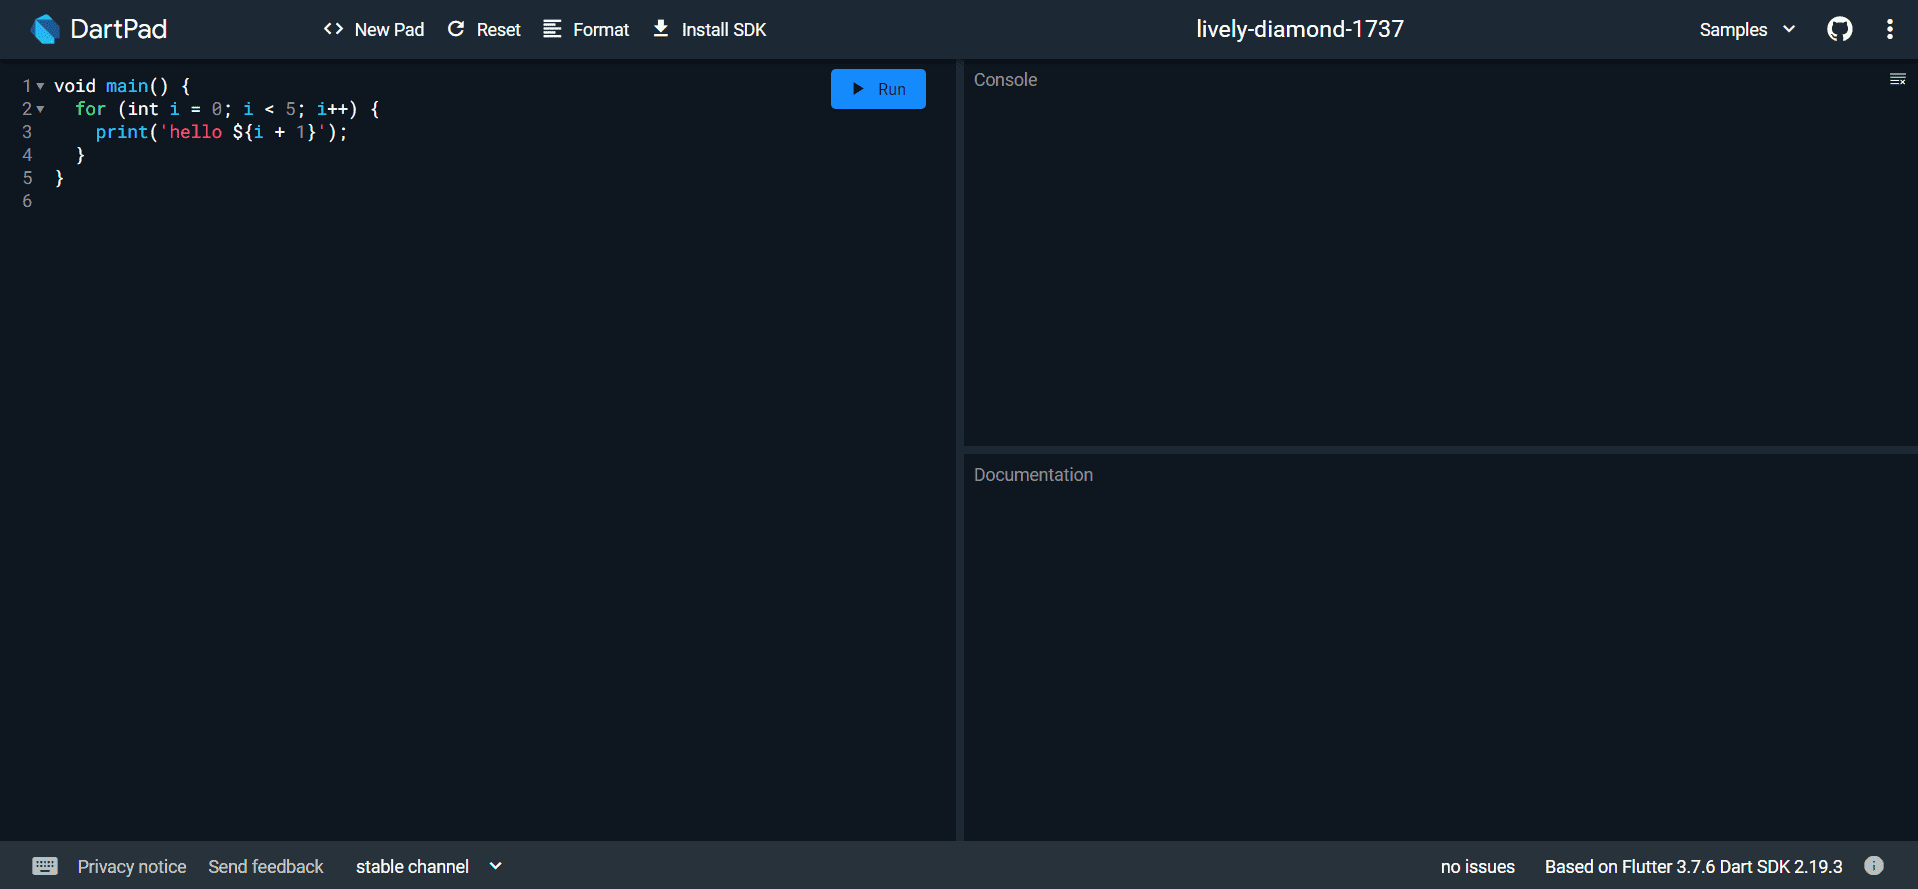The image size is (1918, 889).
Task: Collapse the for loop fold arrow
Action: 40,110
